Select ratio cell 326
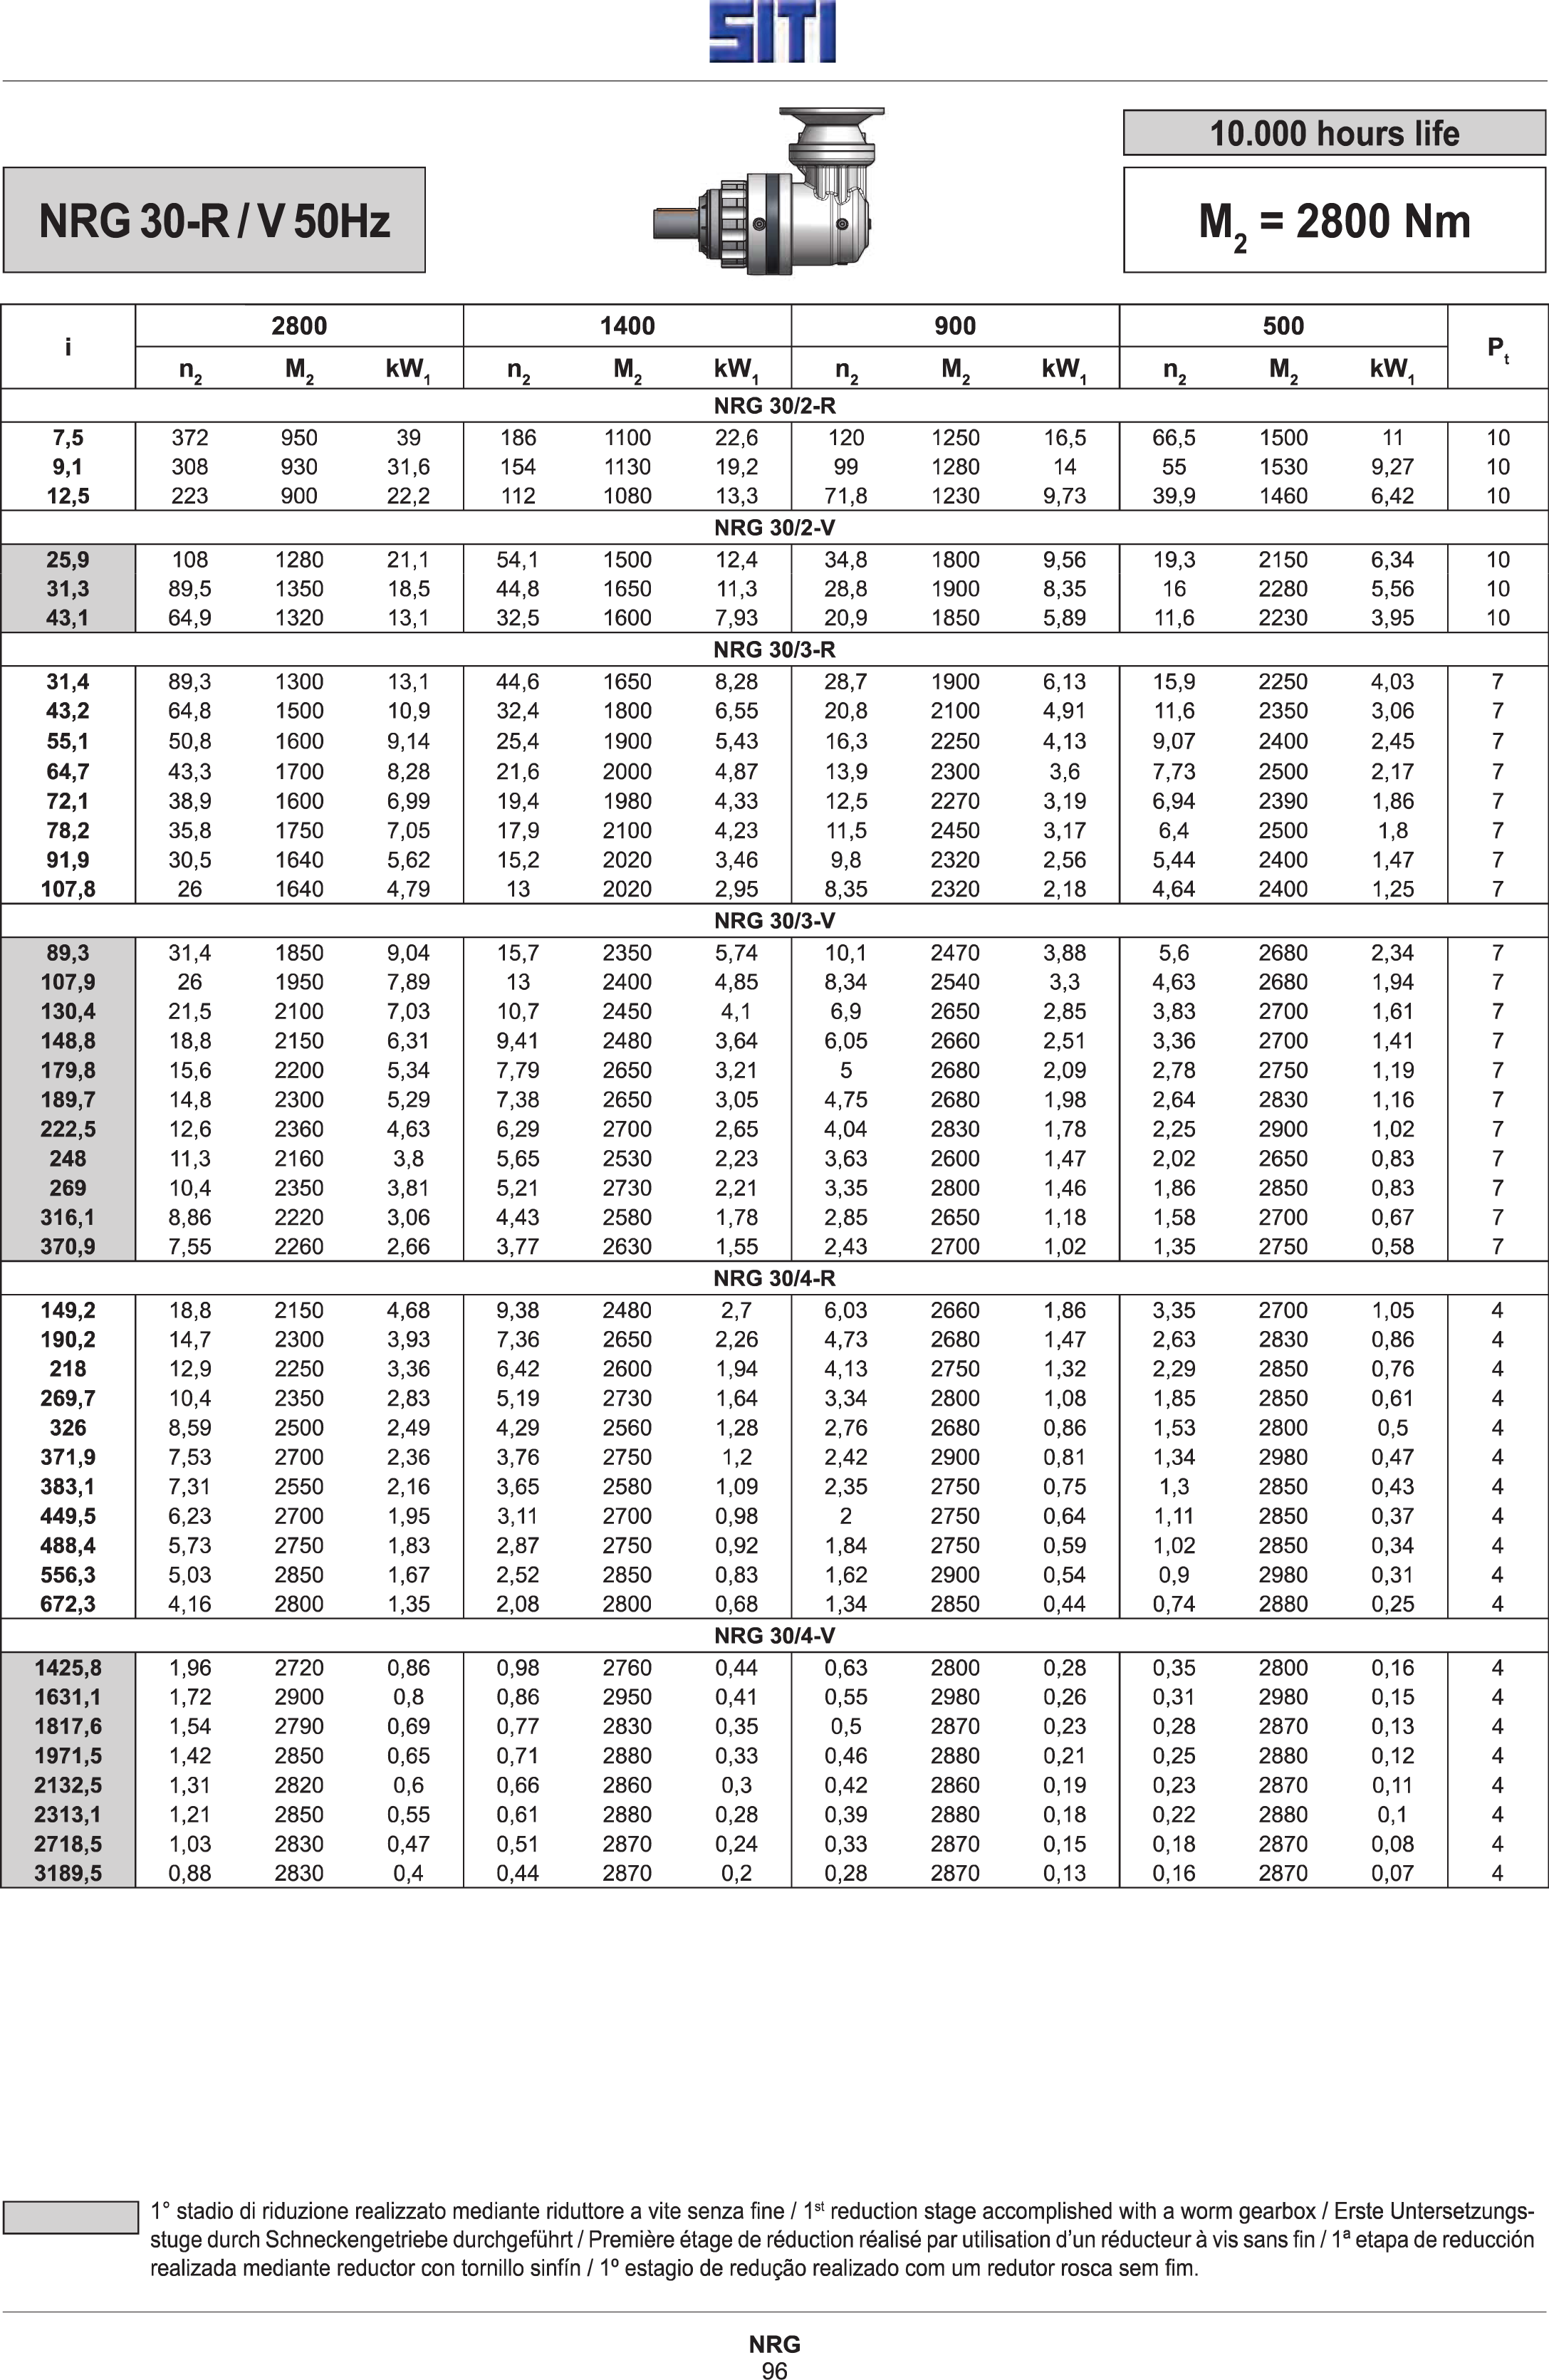1549x2380 pixels. point(68,1428)
